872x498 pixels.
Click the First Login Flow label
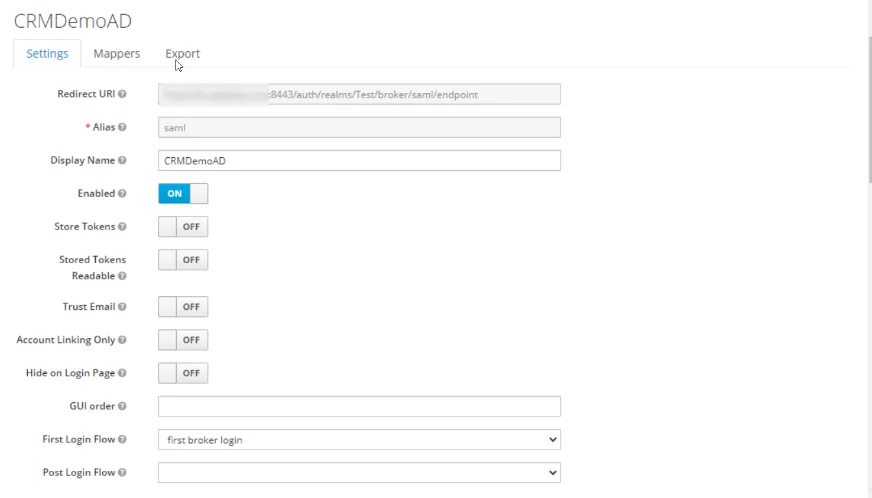click(x=78, y=439)
